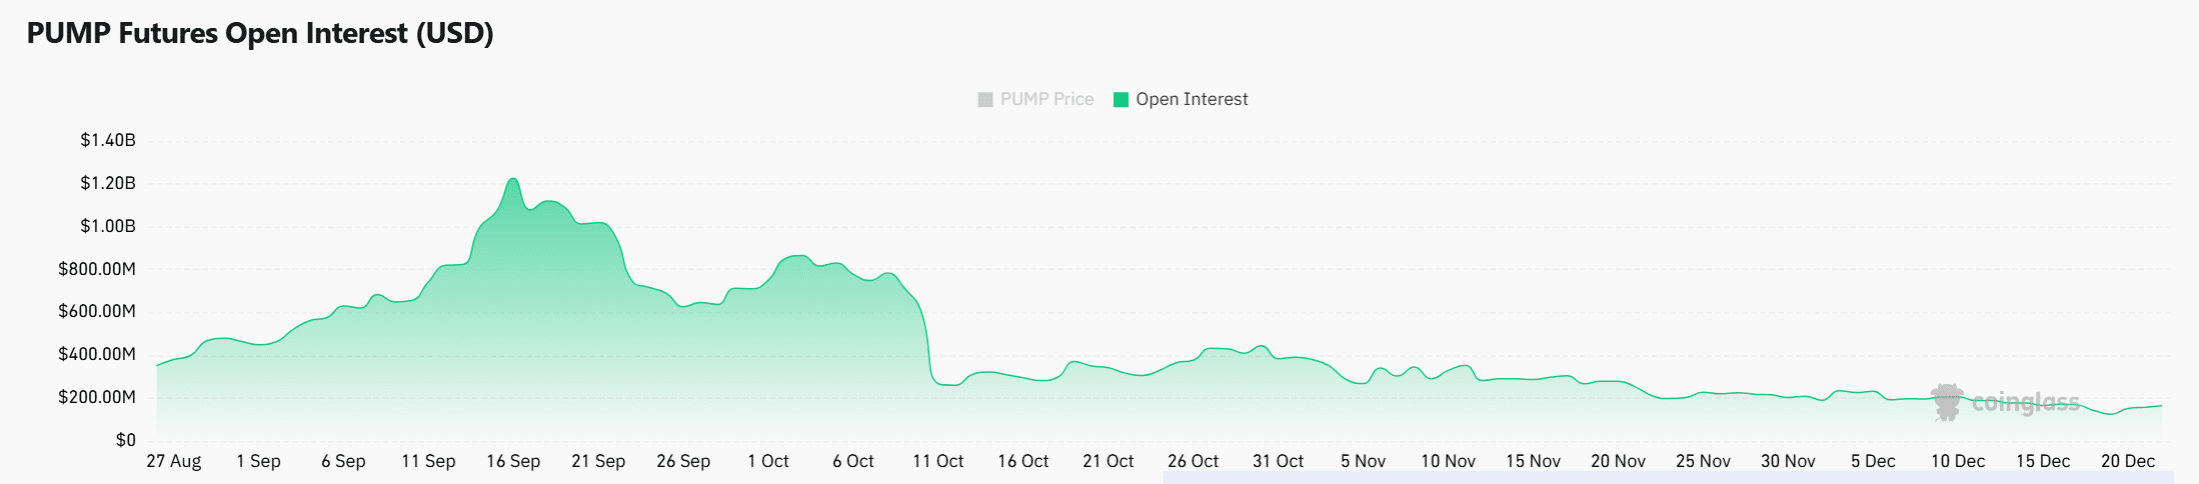
Task: Click the grey PUMP Price legend swatch
Action: coord(985,99)
